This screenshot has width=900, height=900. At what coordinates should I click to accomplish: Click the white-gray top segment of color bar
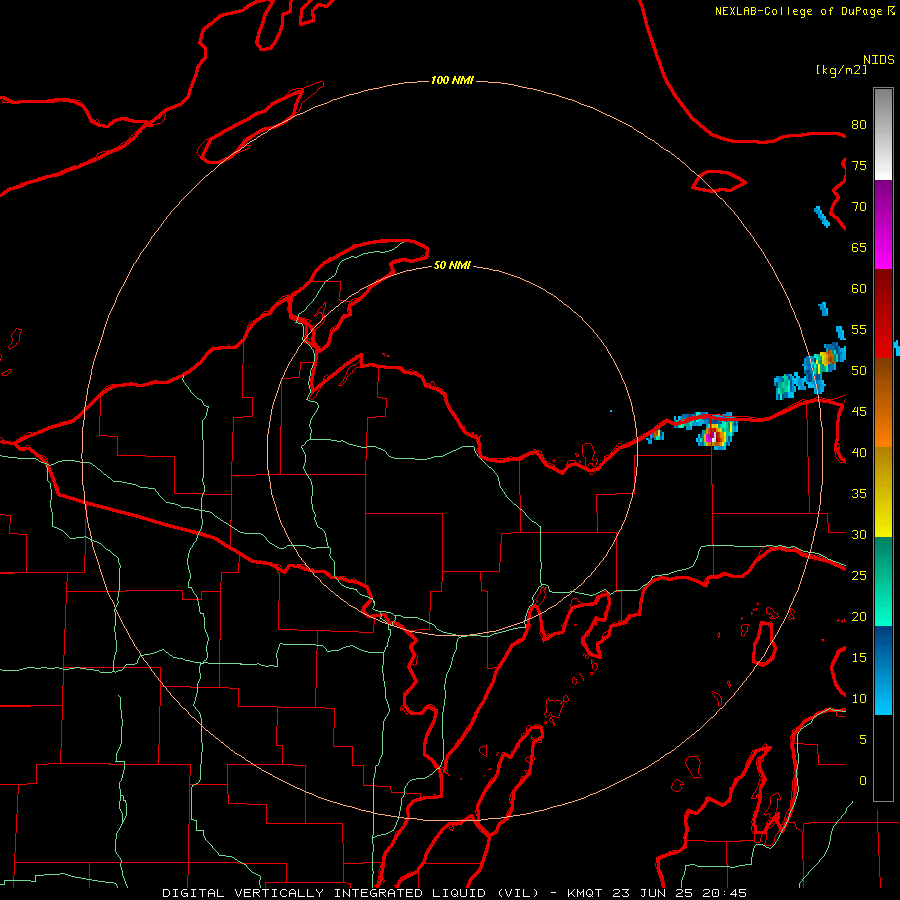pyautogui.click(x=883, y=134)
